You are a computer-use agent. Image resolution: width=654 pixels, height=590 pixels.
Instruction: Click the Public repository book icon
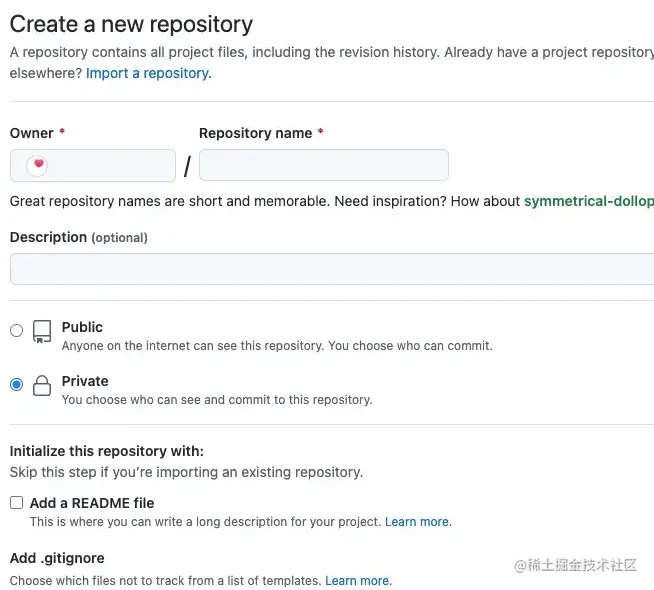(42, 331)
